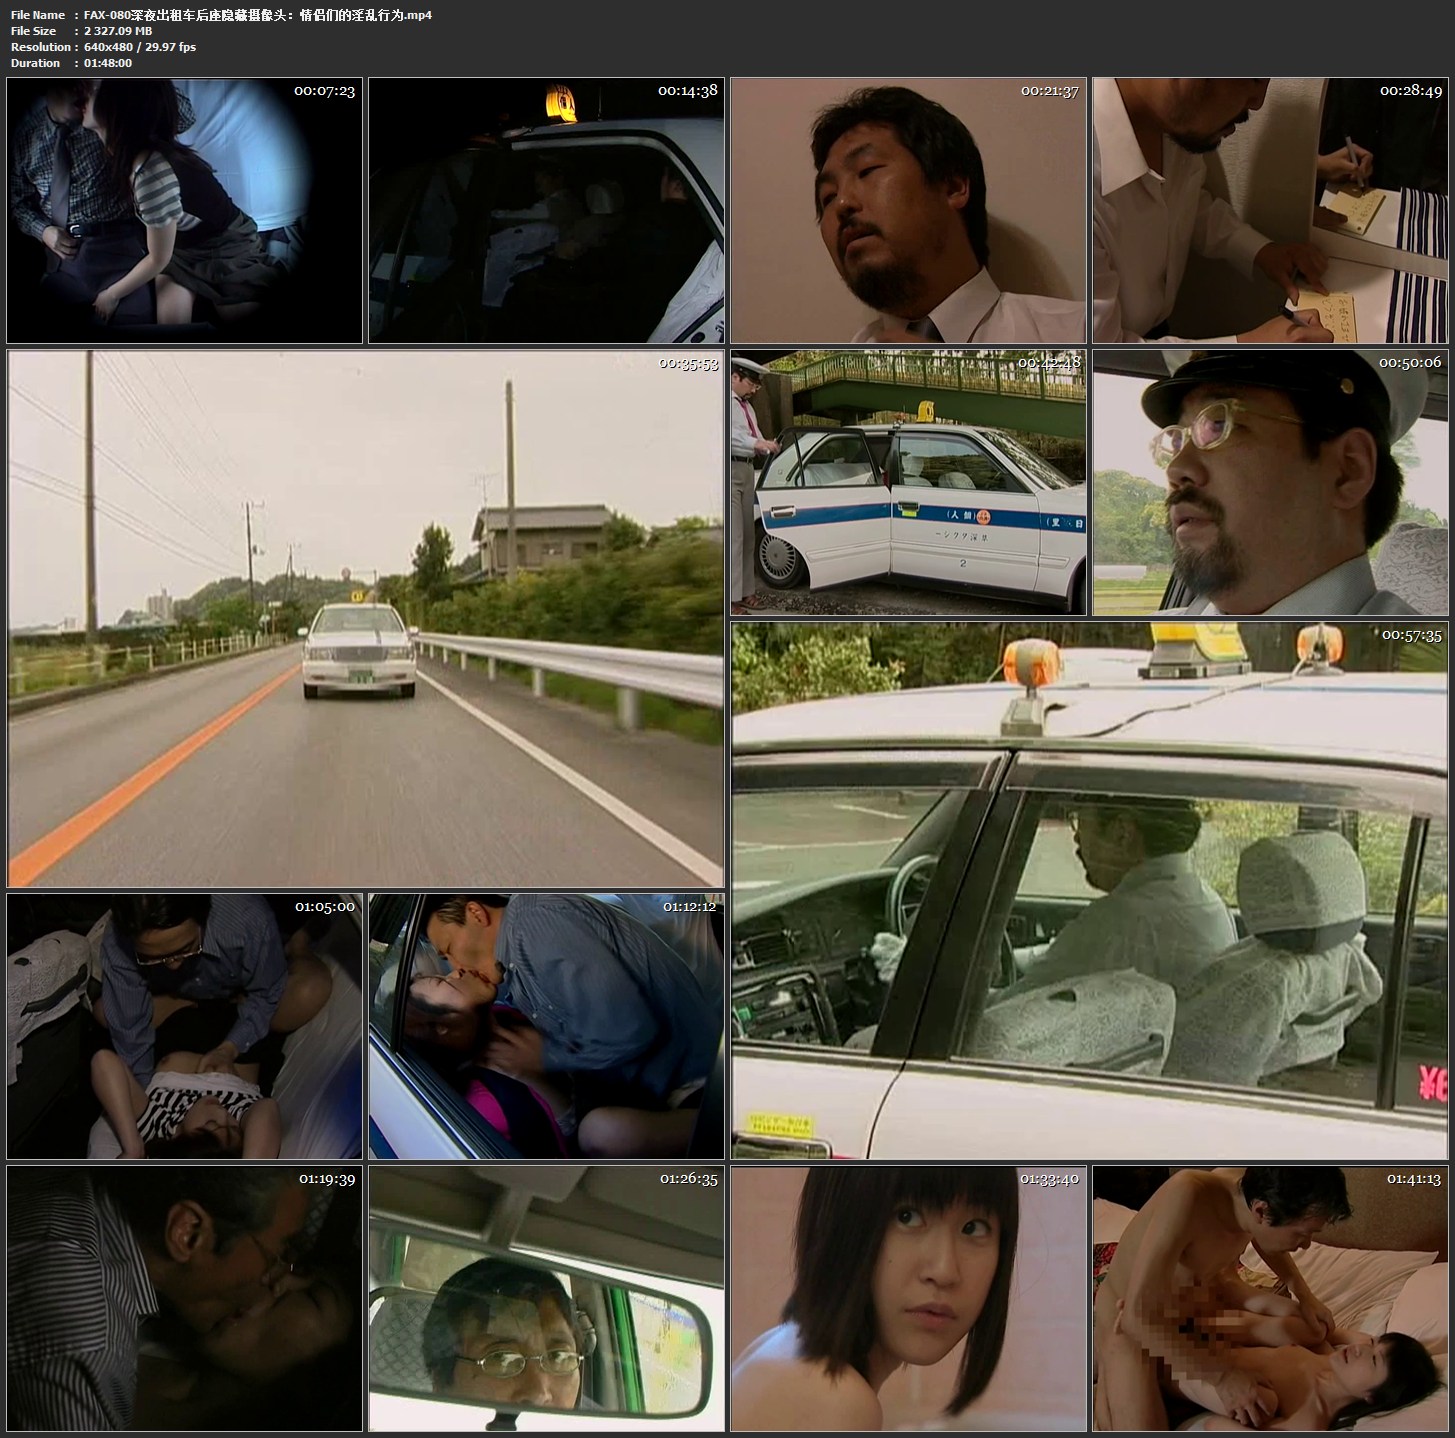Click the Duration 01:48:00 value
This screenshot has width=1455, height=1438.
tap(109, 63)
